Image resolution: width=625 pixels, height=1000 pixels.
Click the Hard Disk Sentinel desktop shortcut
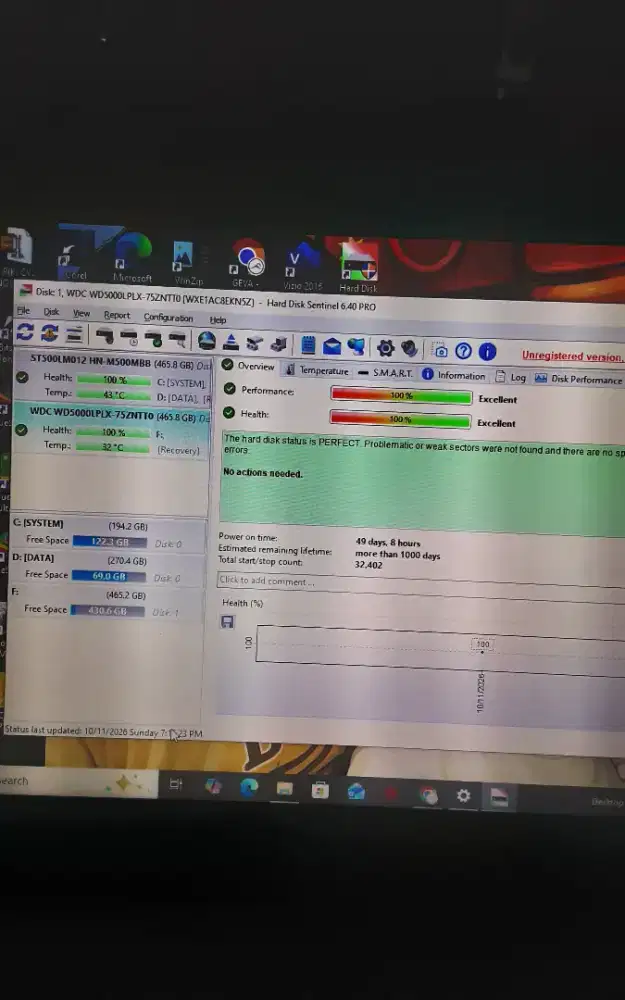point(358,269)
